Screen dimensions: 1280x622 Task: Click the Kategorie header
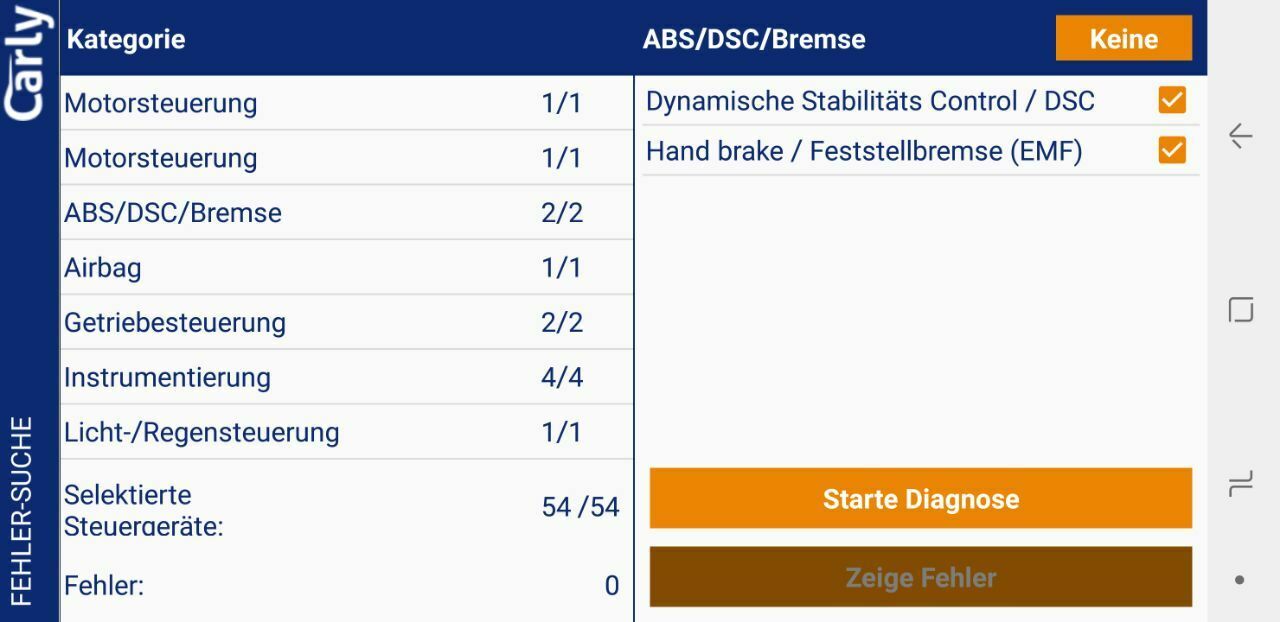124,40
